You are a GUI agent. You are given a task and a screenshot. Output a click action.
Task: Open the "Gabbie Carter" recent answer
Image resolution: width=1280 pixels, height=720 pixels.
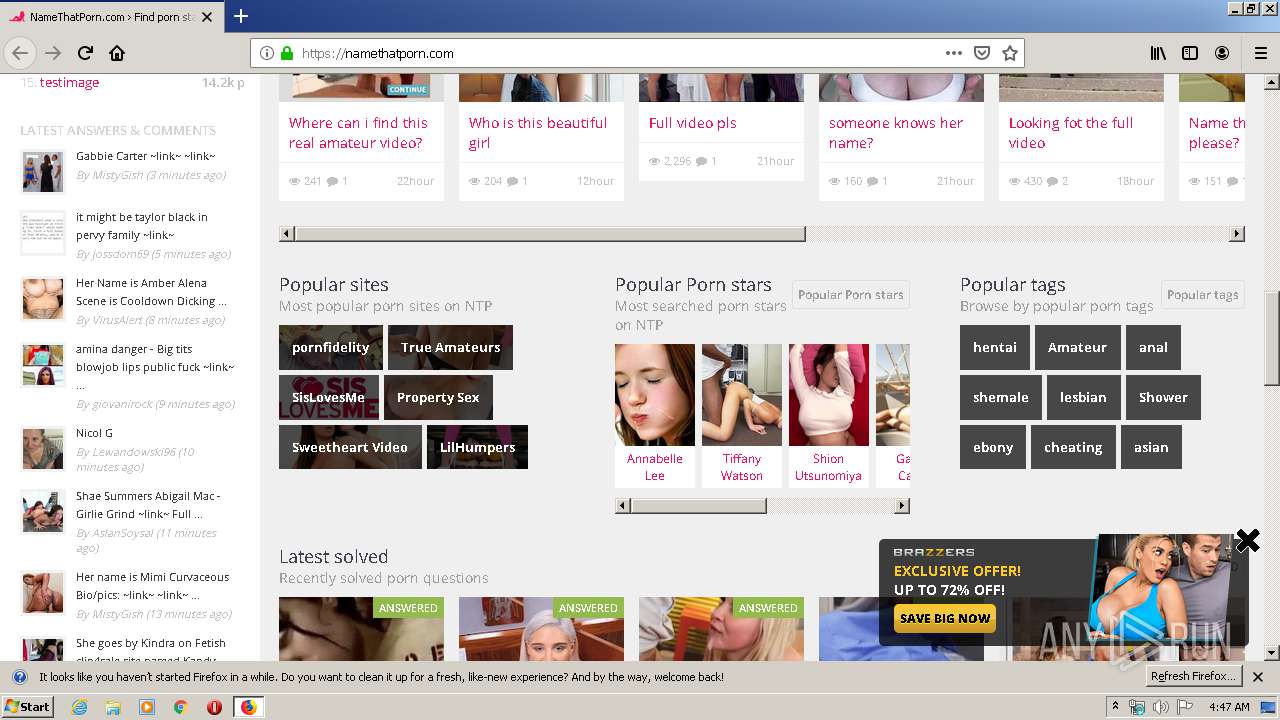tap(145, 156)
